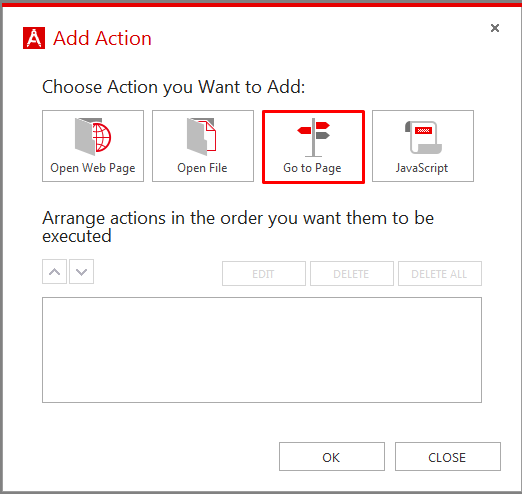Click the red compass app logo
This screenshot has height=494, width=522.
click(x=34, y=38)
